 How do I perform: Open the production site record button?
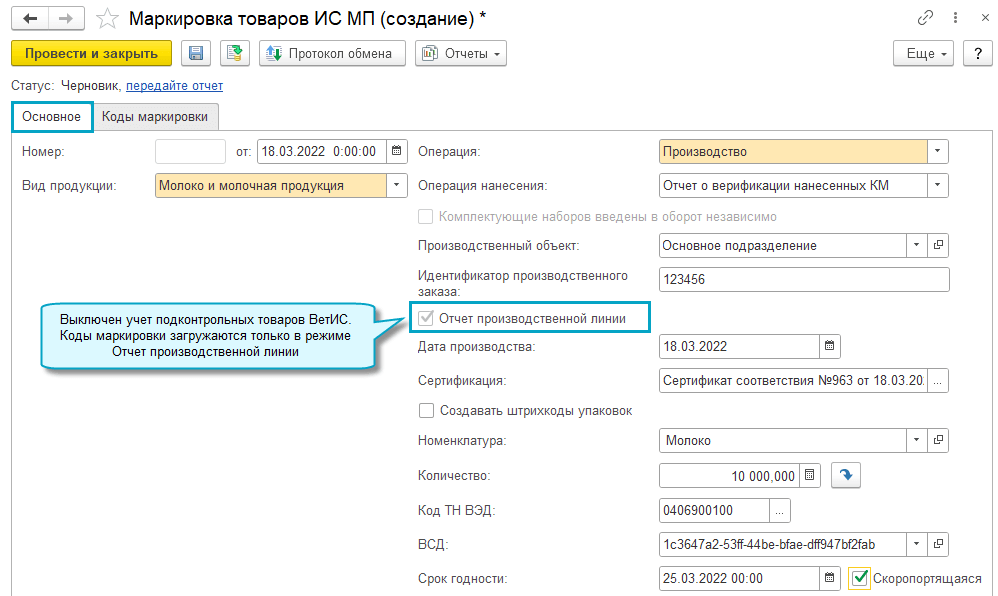coord(938,245)
